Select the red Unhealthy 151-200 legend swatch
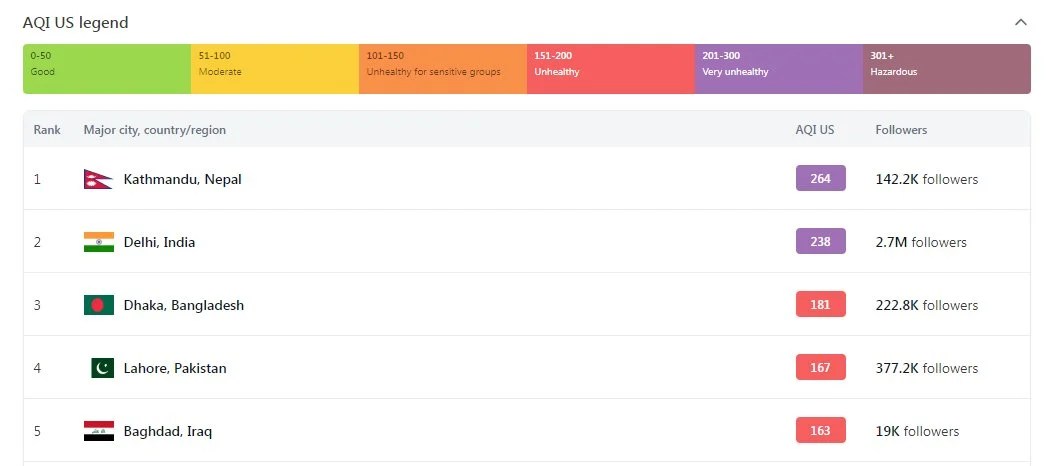This screenshot has height=466, width=1046. [x=611, y=69]
